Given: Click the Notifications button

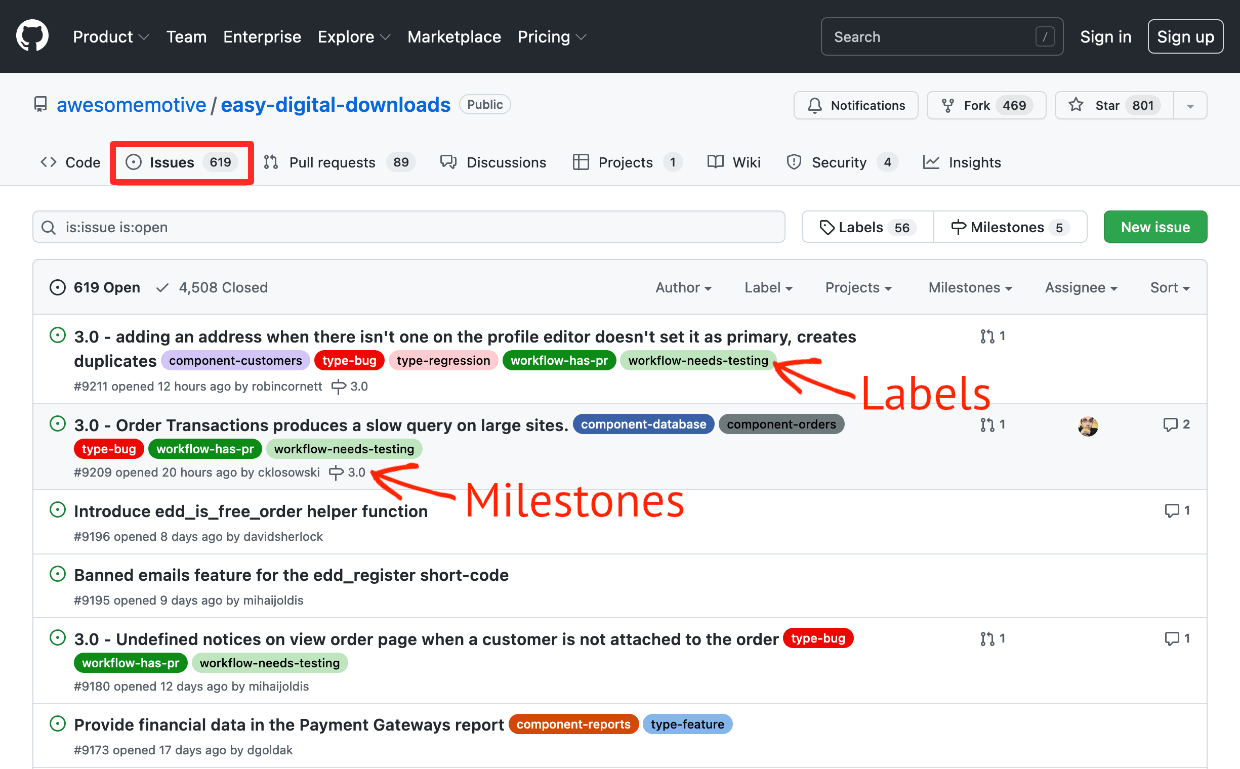Looking at the screenshot, I should 856,106.
